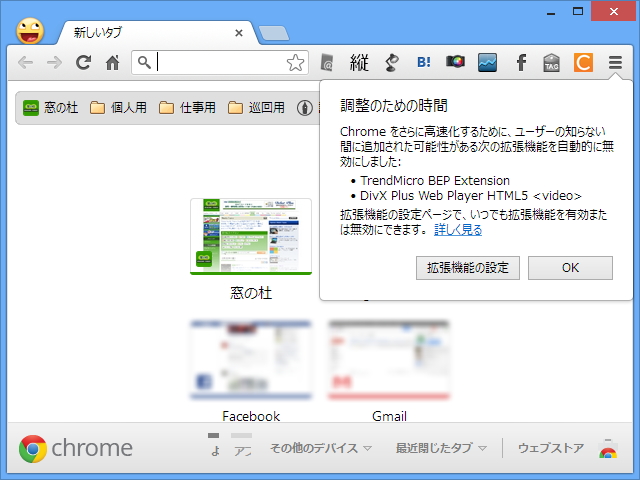Open the Chrome hamburger menu
Viewport: 640px width, 480px height.
click(x=615, y=62)
